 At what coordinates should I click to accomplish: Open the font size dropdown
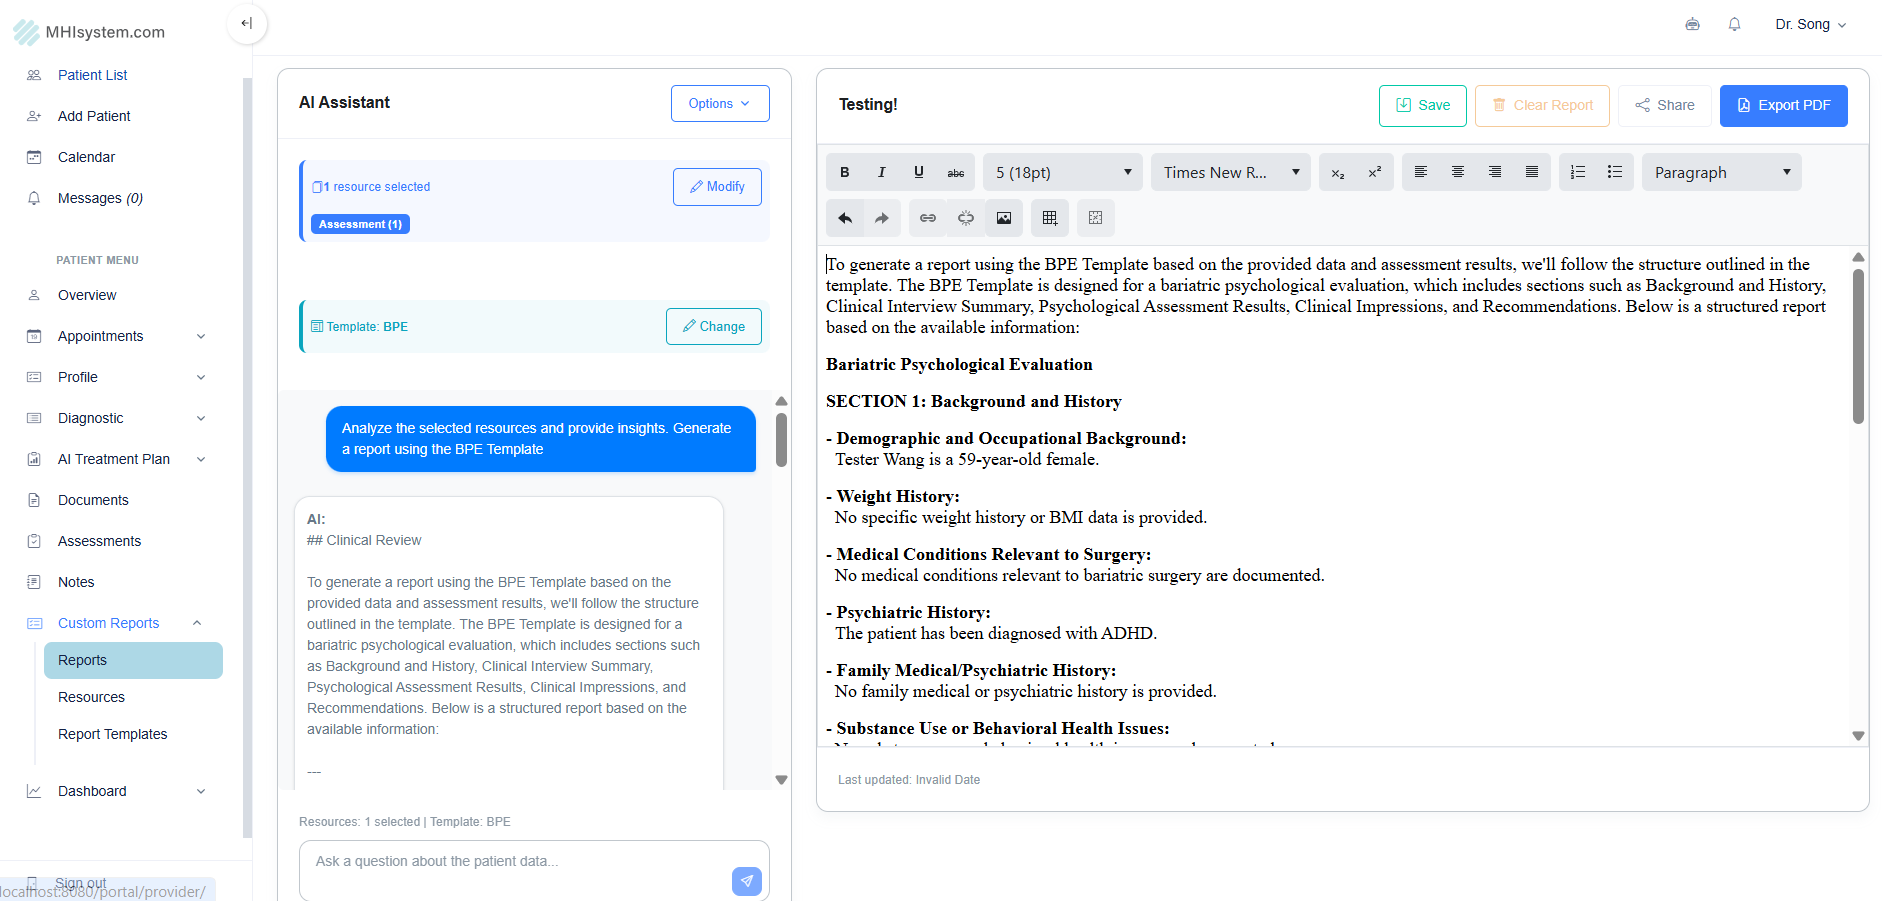[1062, 172]
